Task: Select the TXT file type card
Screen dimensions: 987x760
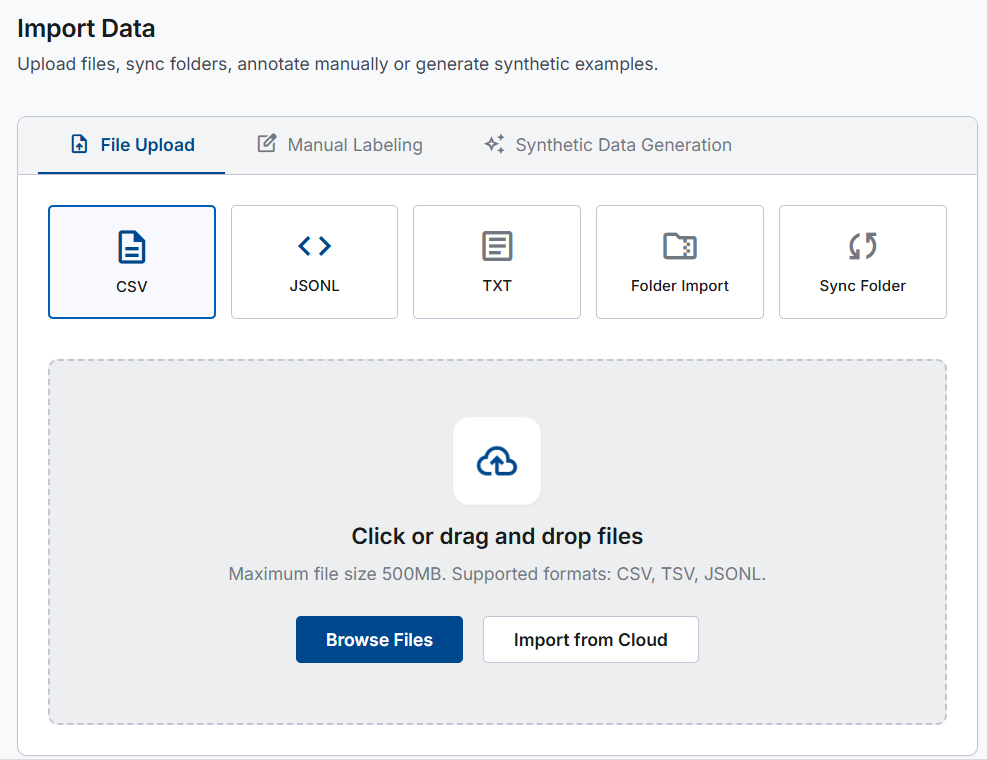Action: (497, 262)
